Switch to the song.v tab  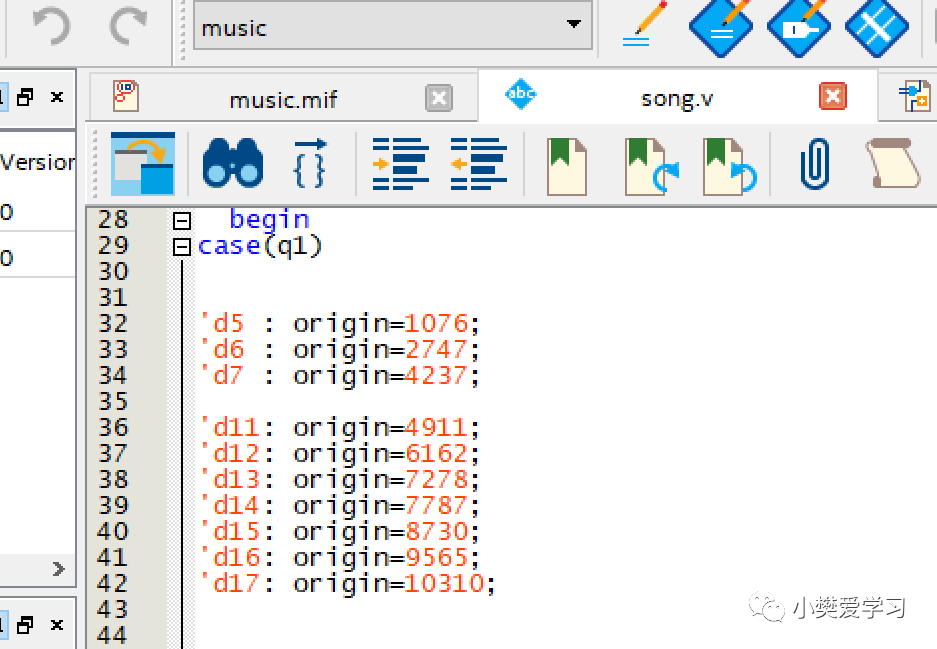676,98
